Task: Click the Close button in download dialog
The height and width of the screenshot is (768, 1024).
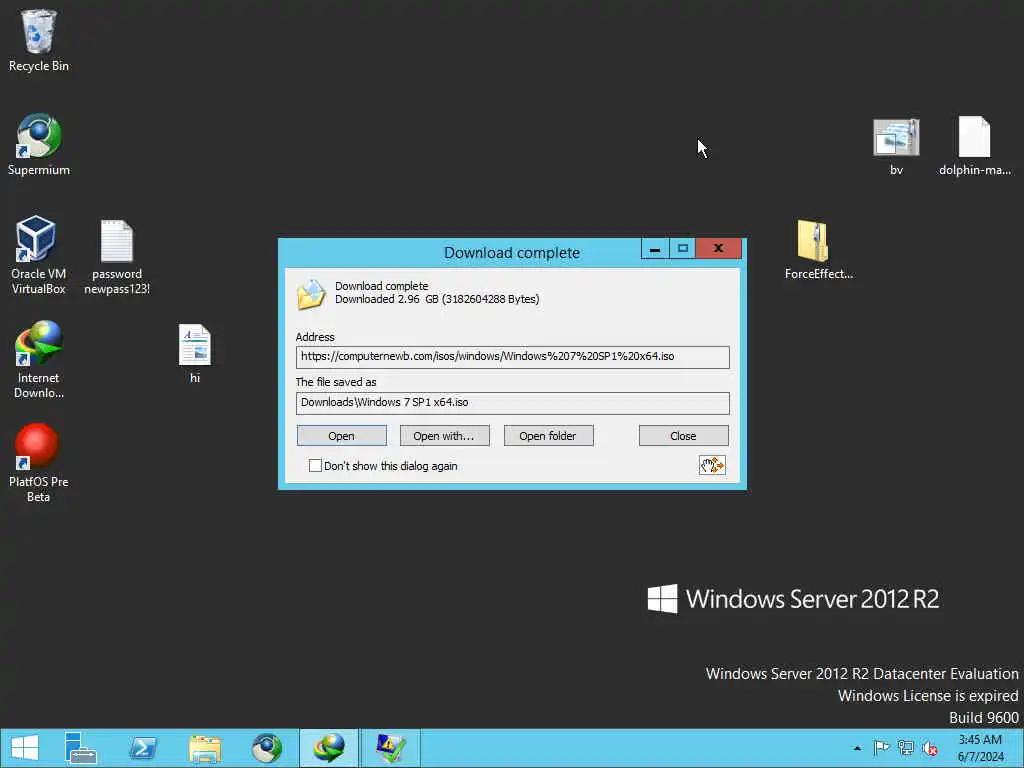Action: 683,436
